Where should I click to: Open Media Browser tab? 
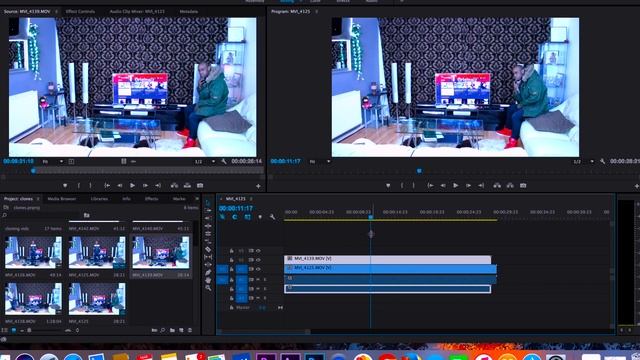click(x=62, y=199)
